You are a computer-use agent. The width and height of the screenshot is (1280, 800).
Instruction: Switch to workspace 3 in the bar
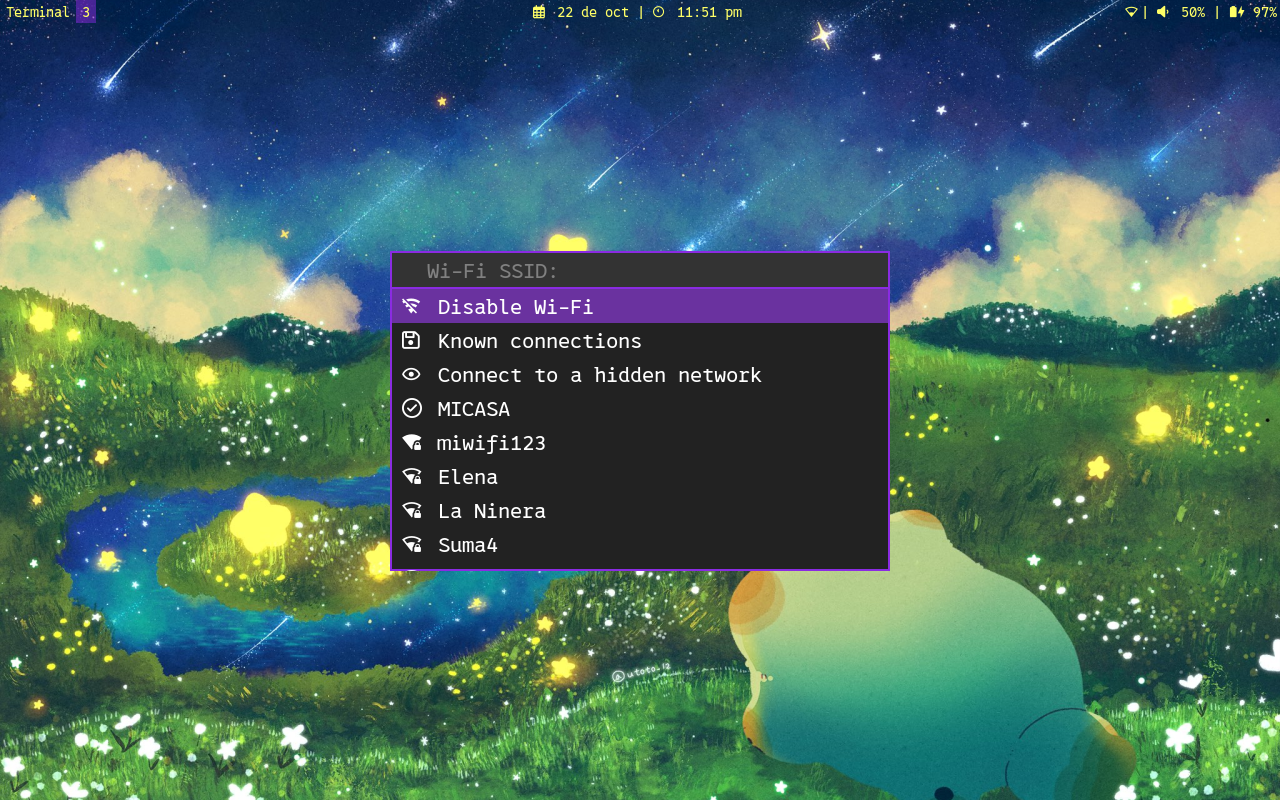tap(85, 11)
